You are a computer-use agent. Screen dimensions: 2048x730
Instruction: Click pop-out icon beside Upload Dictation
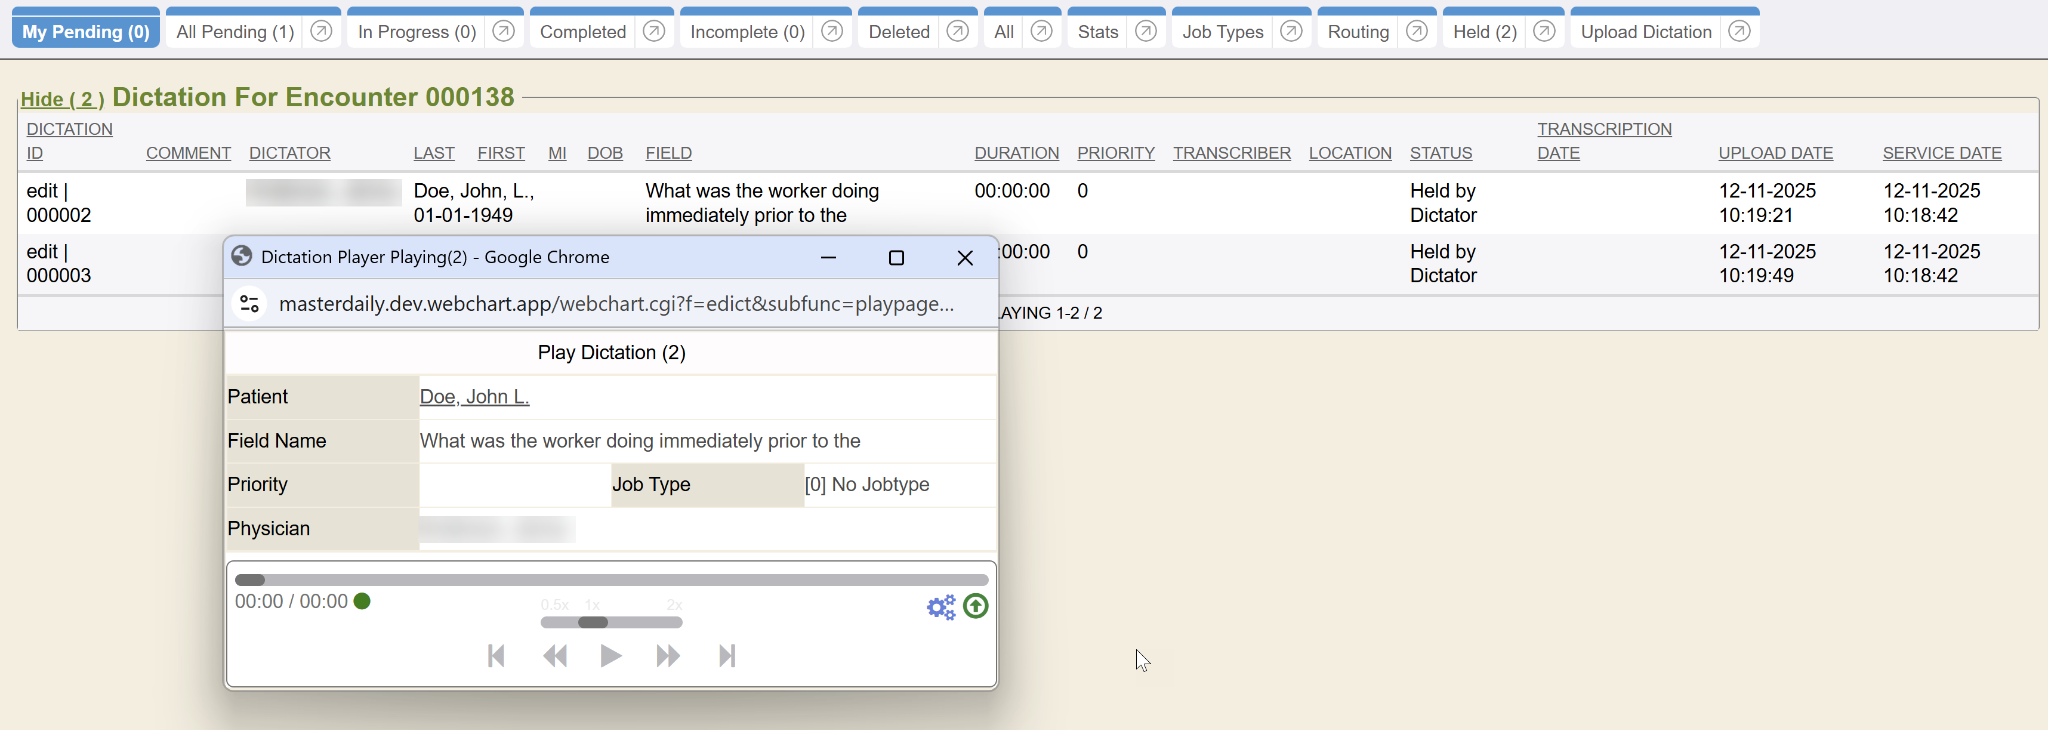tap(1739, 31)
